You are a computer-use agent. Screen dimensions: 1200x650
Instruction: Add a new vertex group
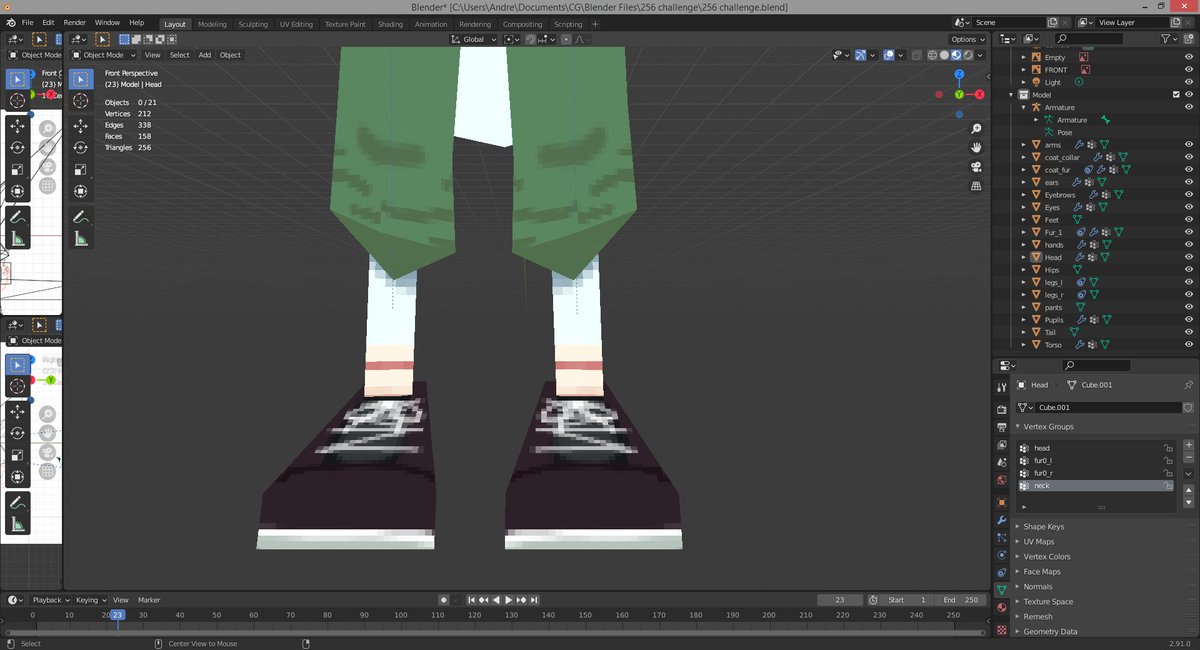tap(1188, 444)
